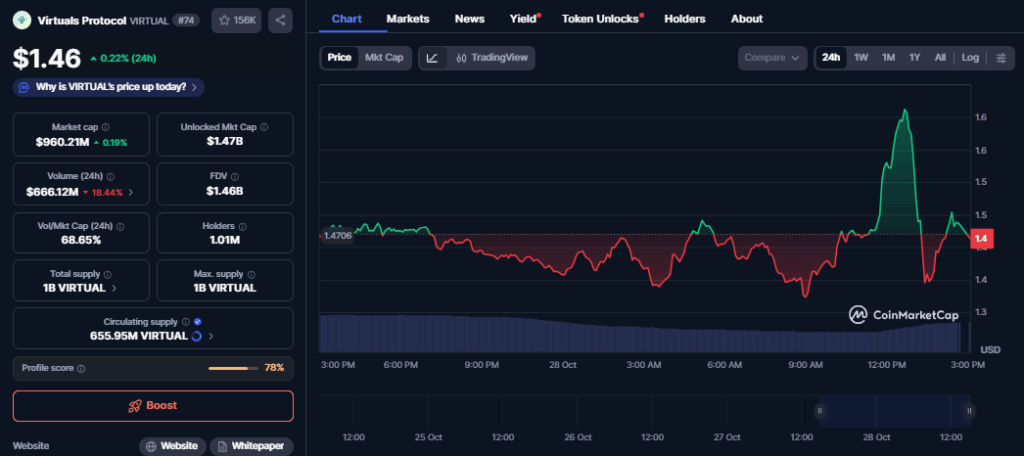Click the $666.12M volume value

click(x=52, y=193)
